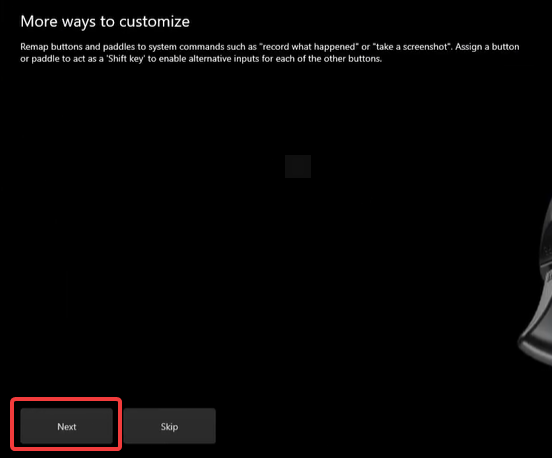
Task: Select the Skip button
Action: [169, 426]
